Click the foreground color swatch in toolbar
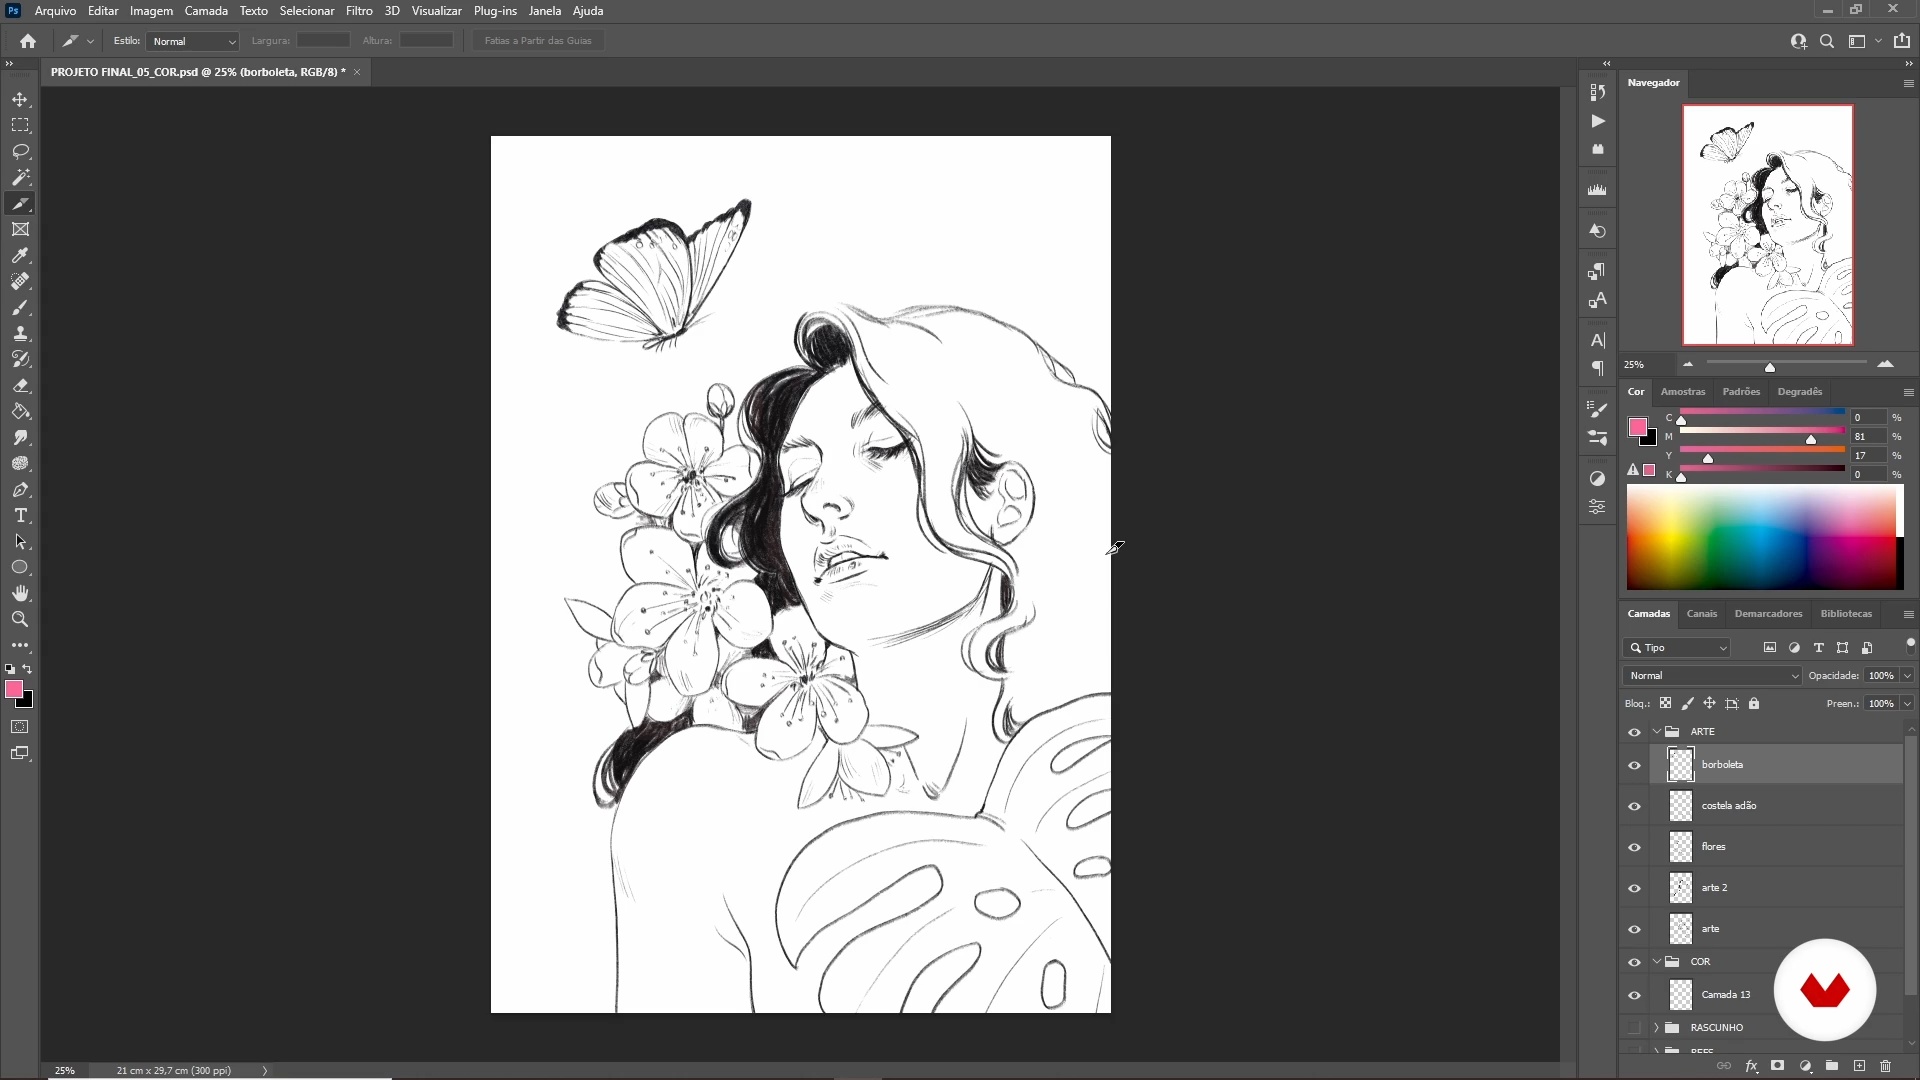The image size is (1920, 1080). pyautogui.click(x=14, y=690)
